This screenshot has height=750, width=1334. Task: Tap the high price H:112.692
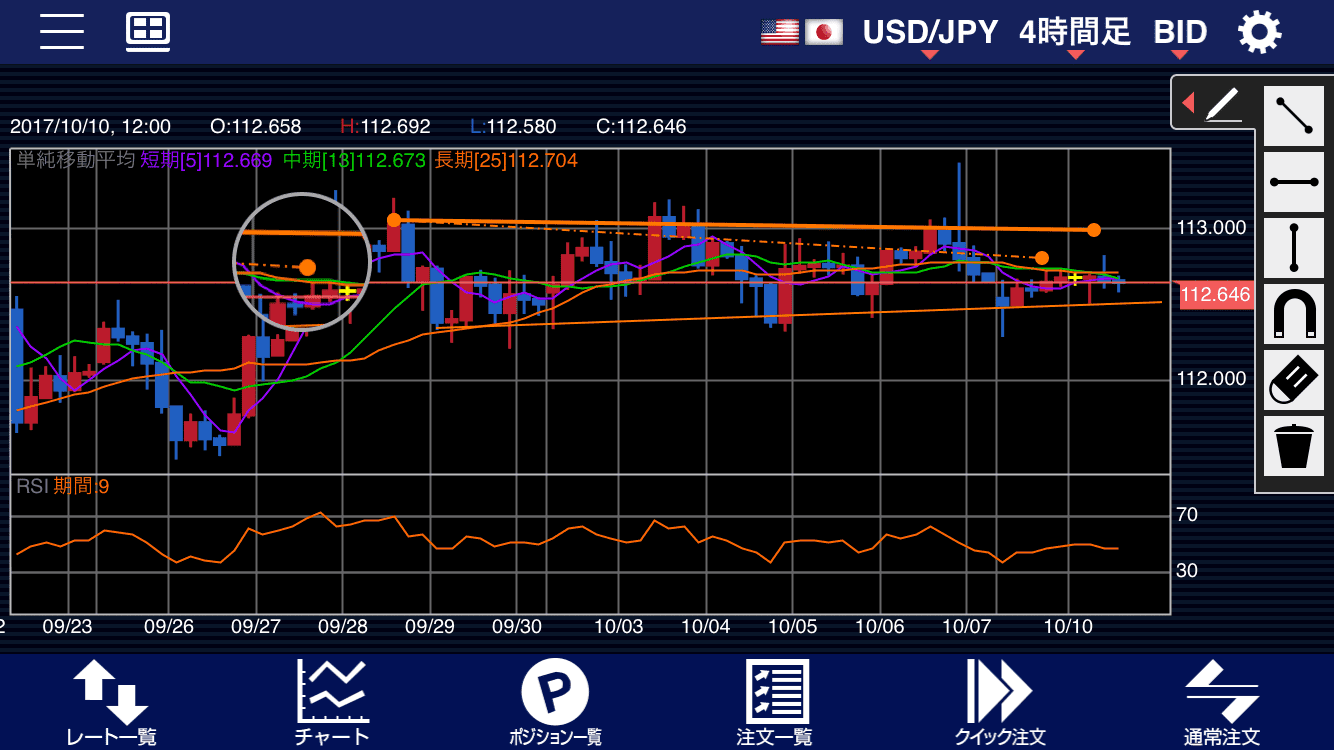(x=385, y=127)
